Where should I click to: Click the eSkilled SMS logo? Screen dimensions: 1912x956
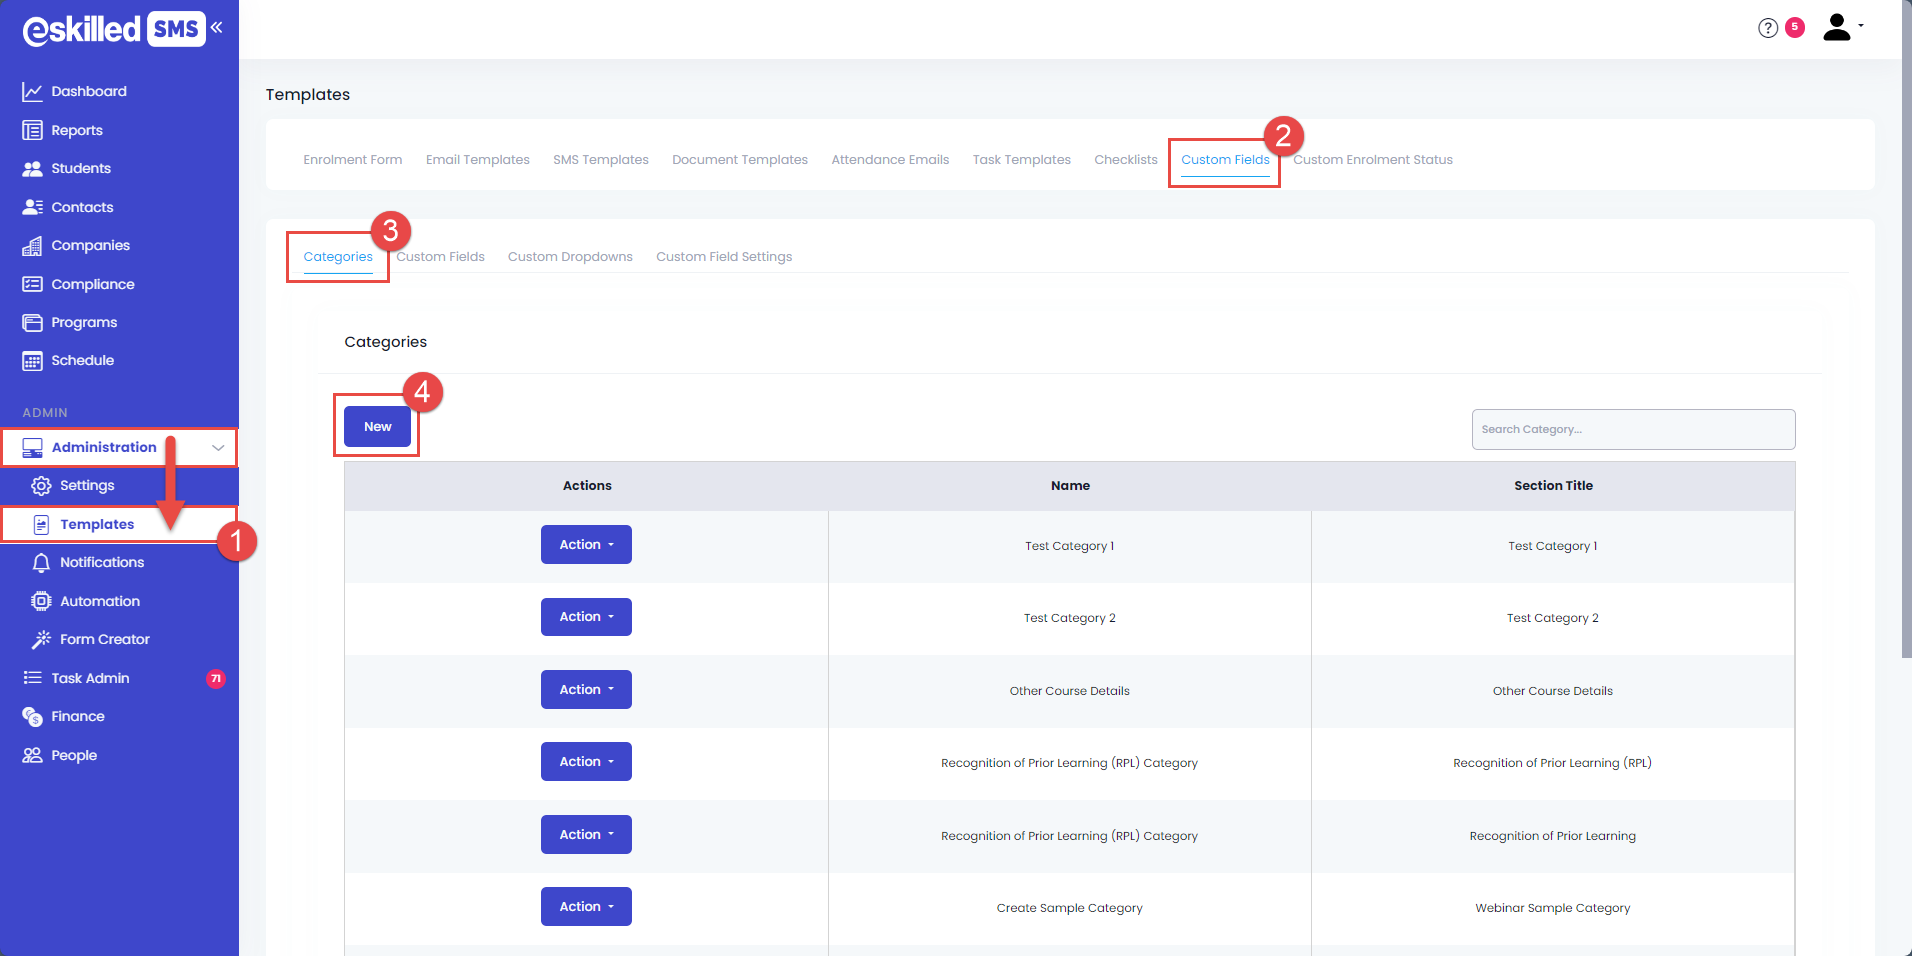tap(114, 29)
